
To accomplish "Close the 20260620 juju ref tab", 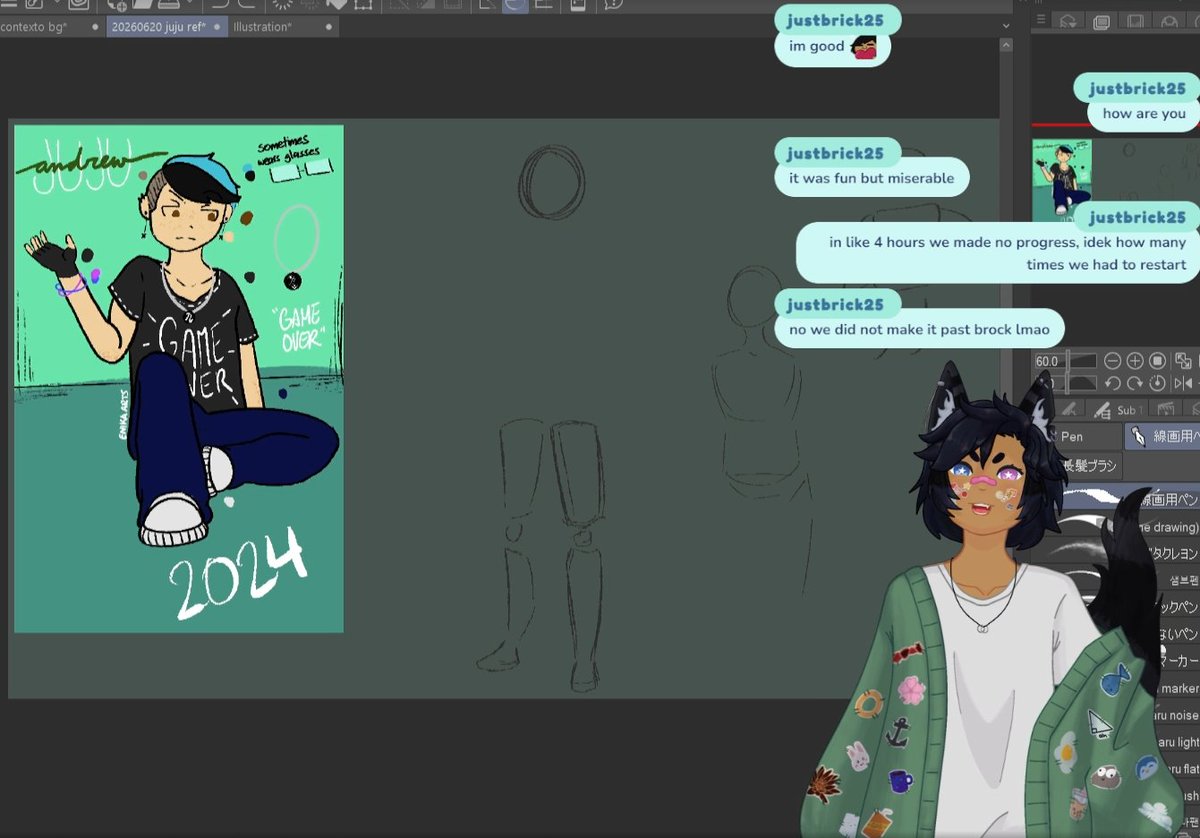I will click(x=216, y=27).
